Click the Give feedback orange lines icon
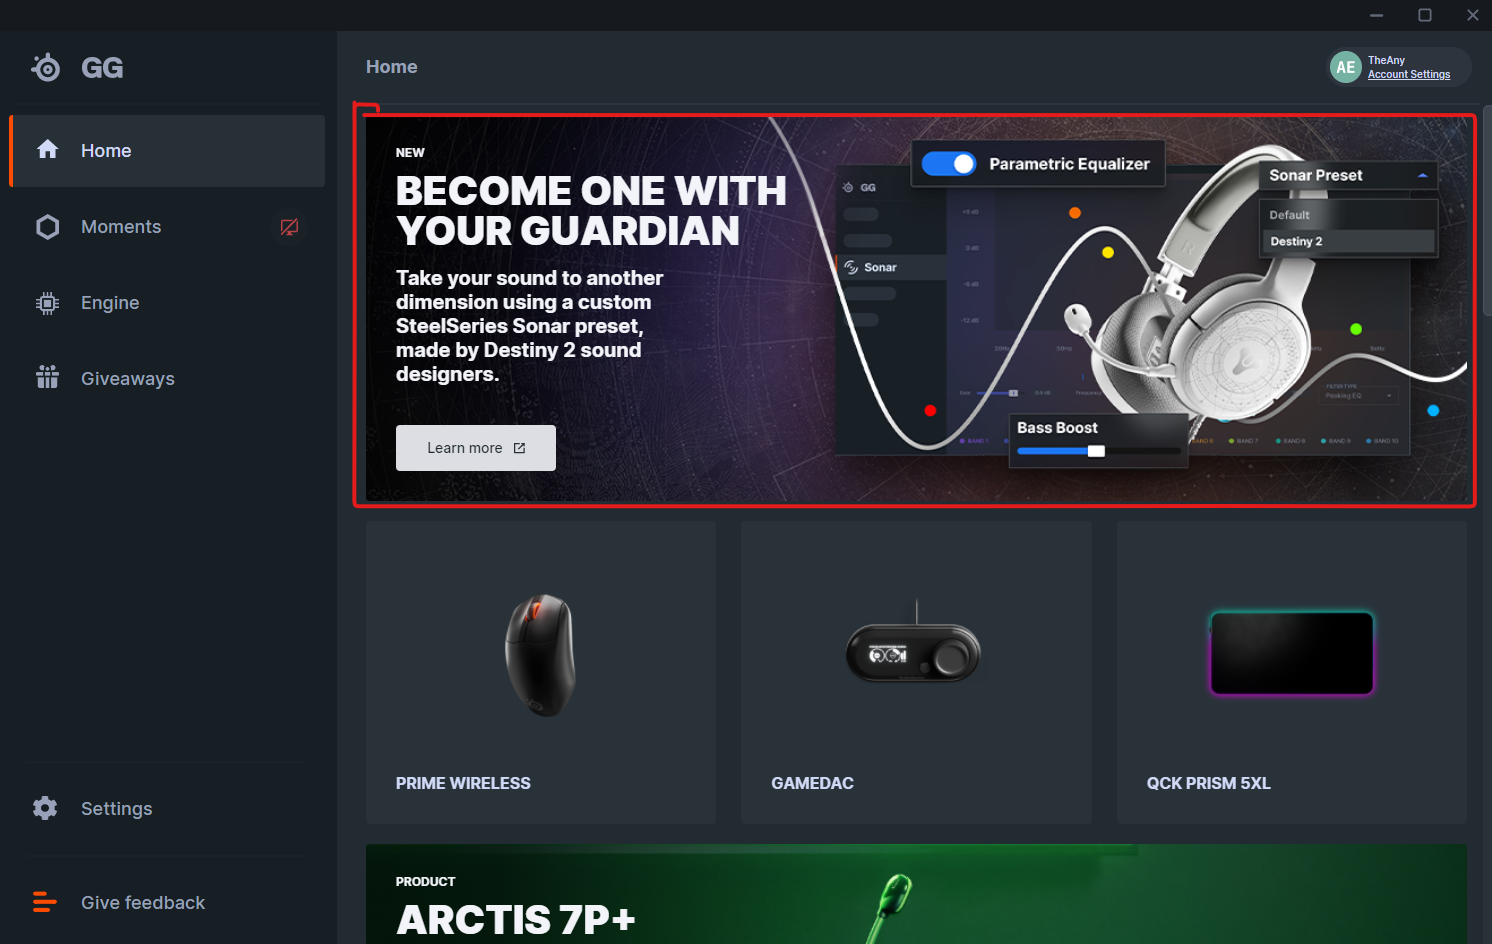Image resolution: width=1492 pixels, height=944 pixels. pos(44,902)
